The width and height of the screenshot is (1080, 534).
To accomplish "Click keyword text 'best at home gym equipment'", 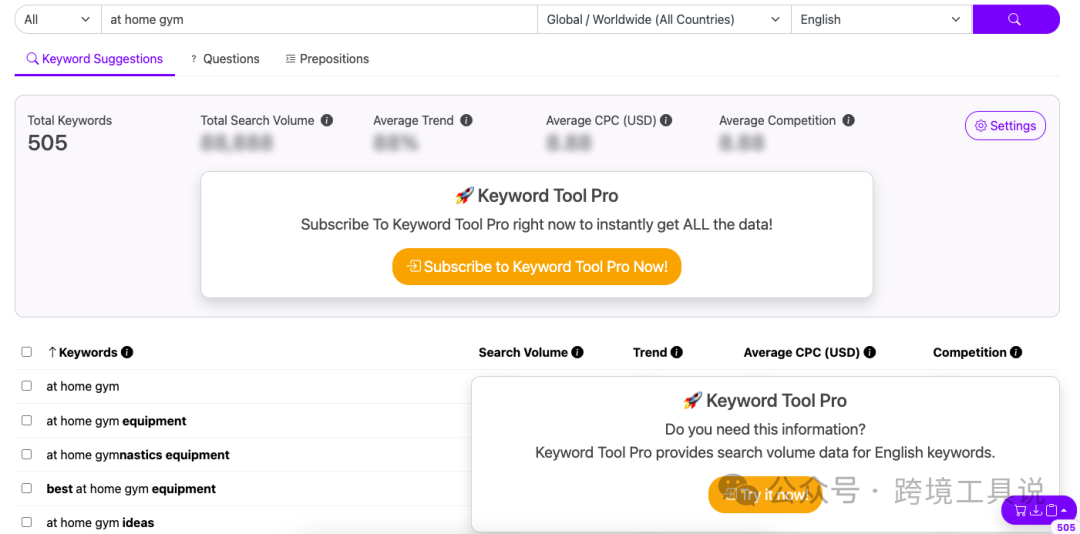I will click(131, 489).
